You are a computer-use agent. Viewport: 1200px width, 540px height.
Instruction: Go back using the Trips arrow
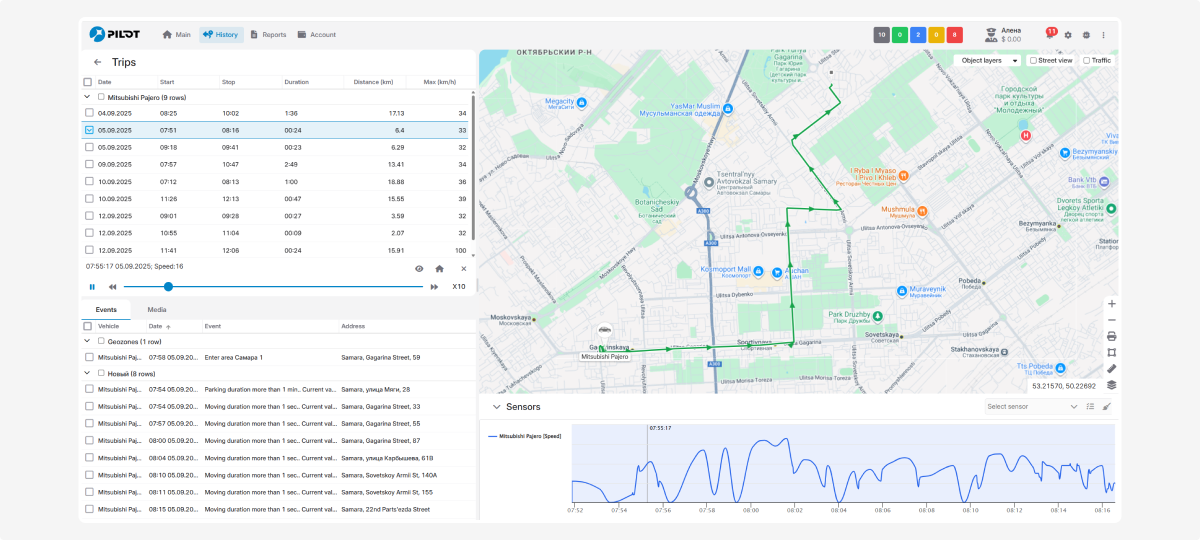pyautogui.click(x=97, y=62)
